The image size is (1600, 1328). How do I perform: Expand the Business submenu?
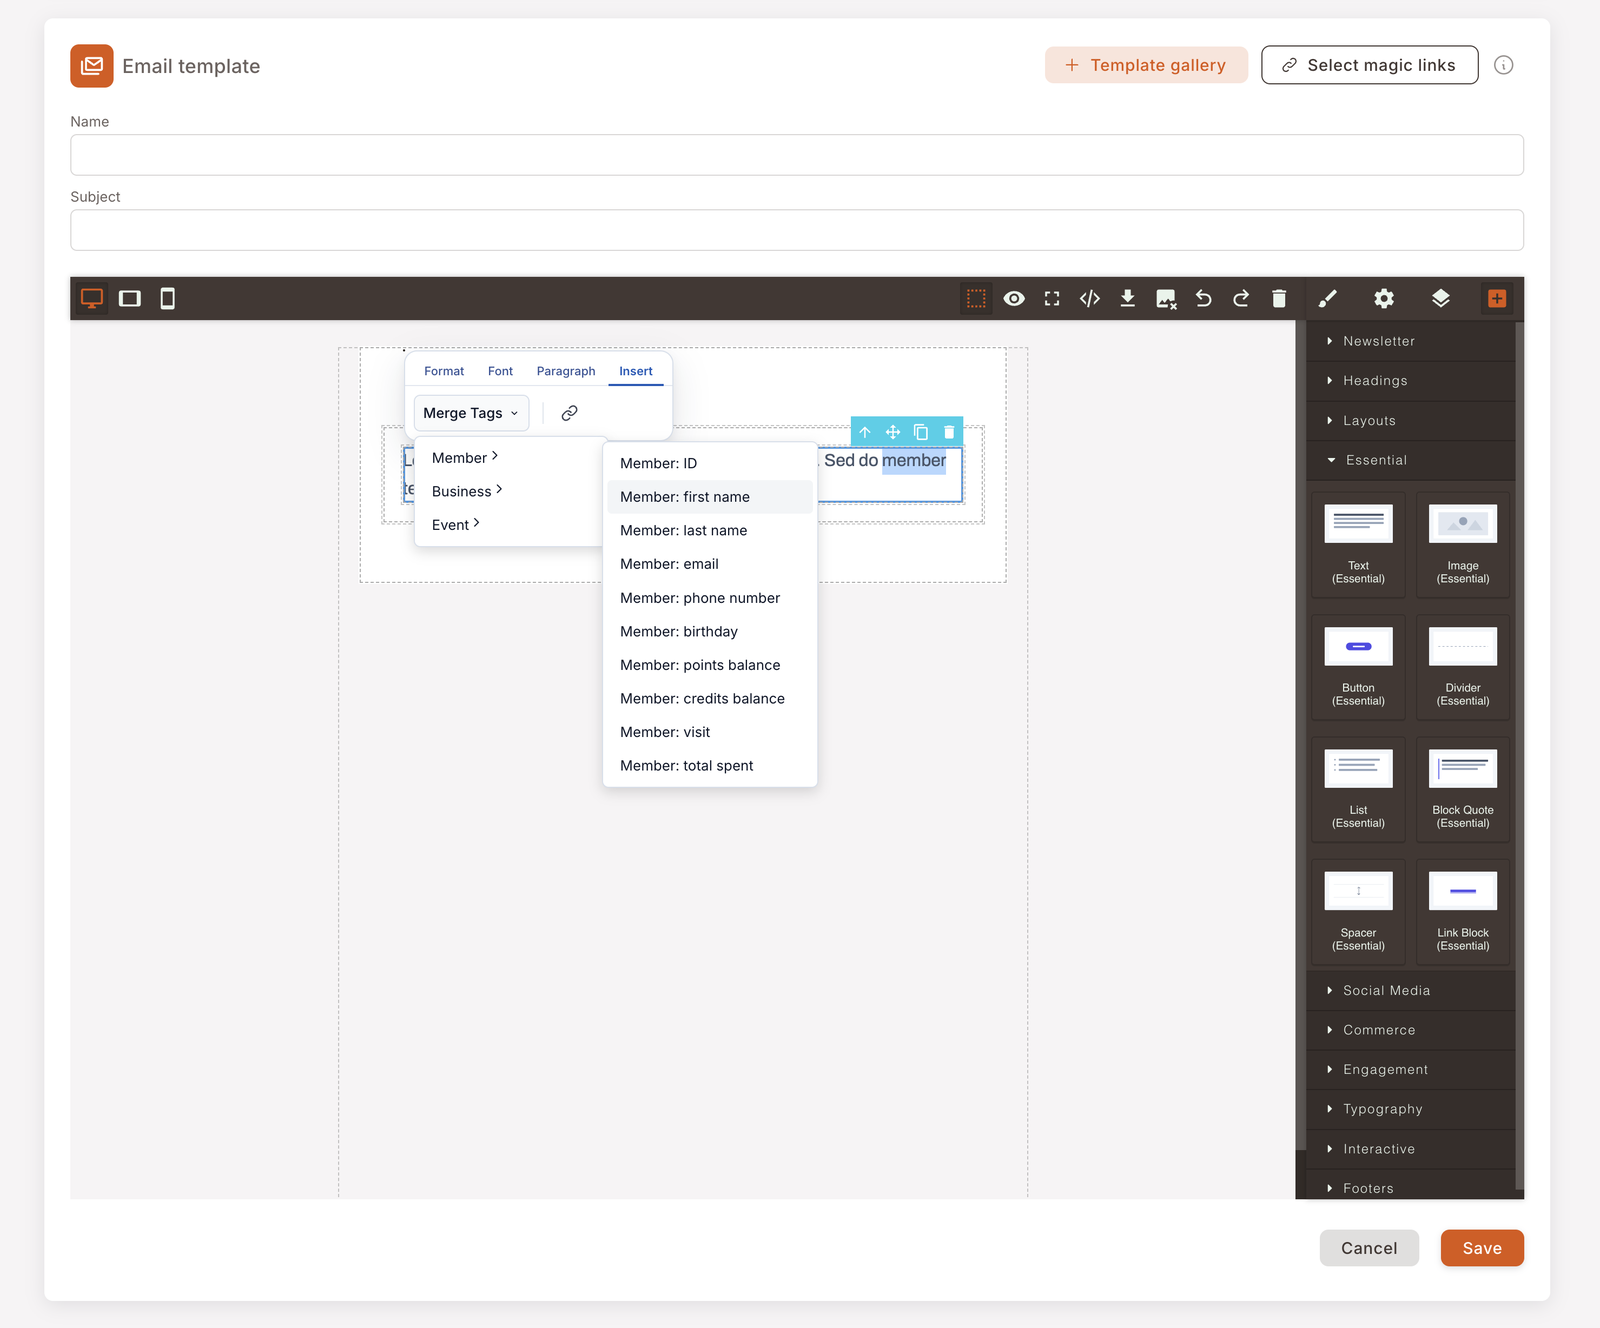510,491
